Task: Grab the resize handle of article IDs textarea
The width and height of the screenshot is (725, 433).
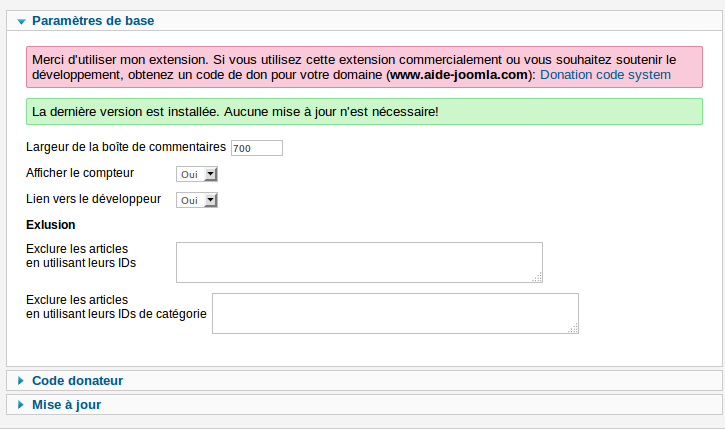Action: 537,278
